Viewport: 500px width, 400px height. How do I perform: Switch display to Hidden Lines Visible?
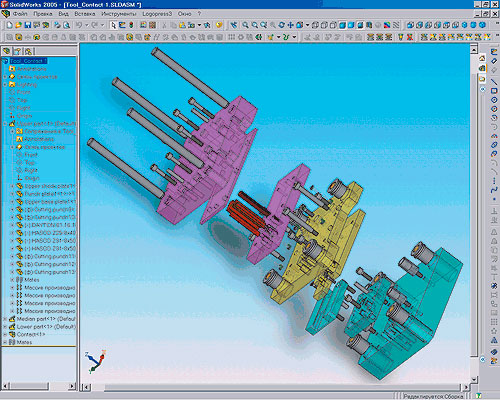click(324, 25)
